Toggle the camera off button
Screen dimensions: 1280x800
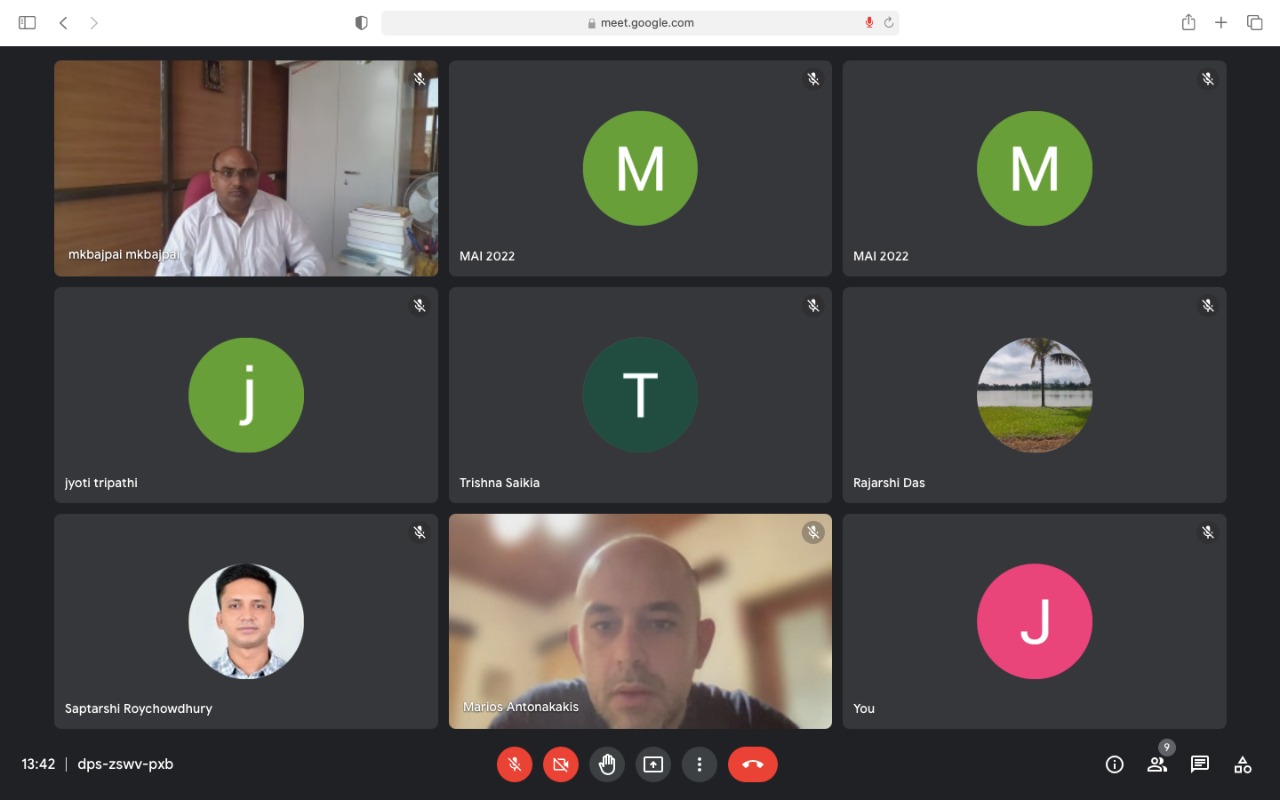point(561,764)
